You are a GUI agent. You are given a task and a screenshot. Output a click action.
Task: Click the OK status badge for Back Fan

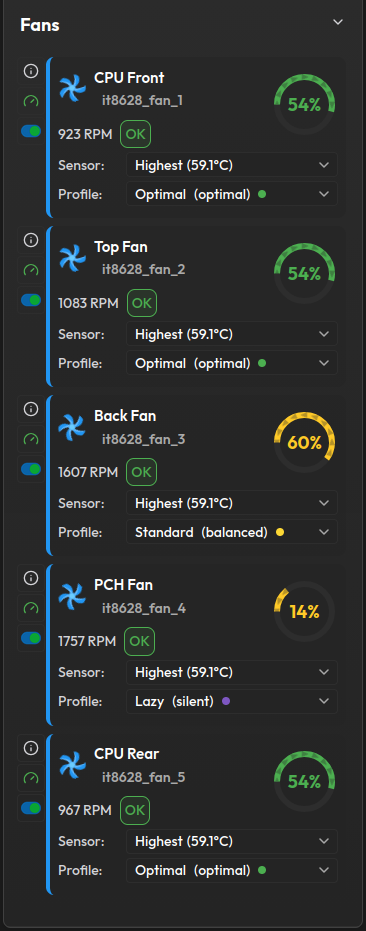pyautogui.click(x=141, y=472)
